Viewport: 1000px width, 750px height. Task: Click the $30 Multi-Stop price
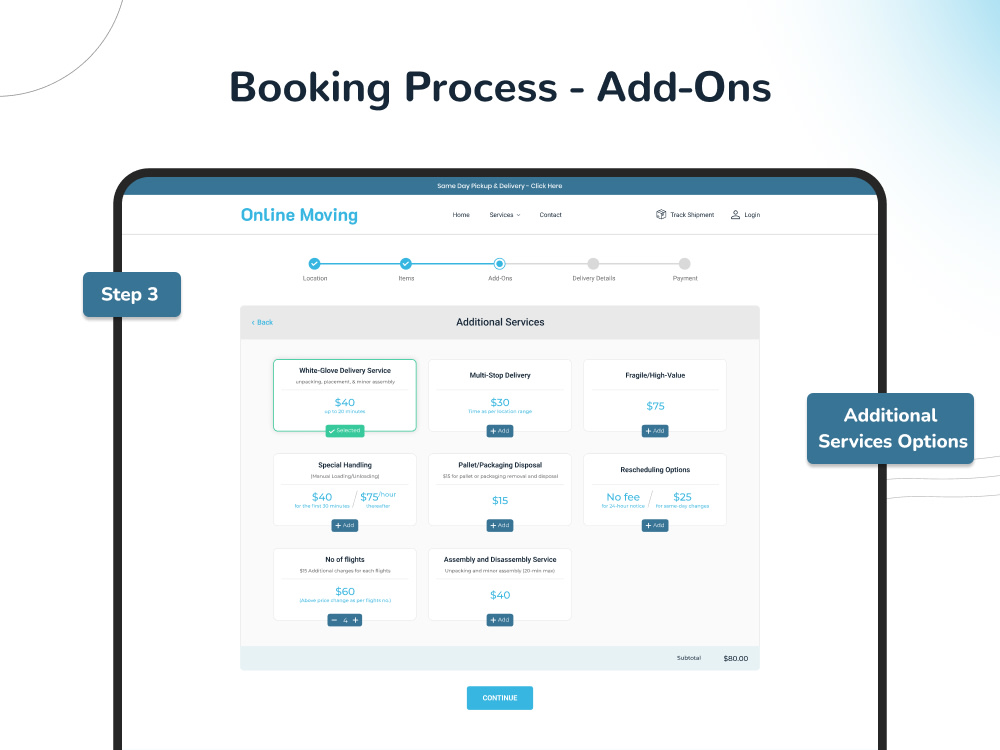(x=500, y=402)
